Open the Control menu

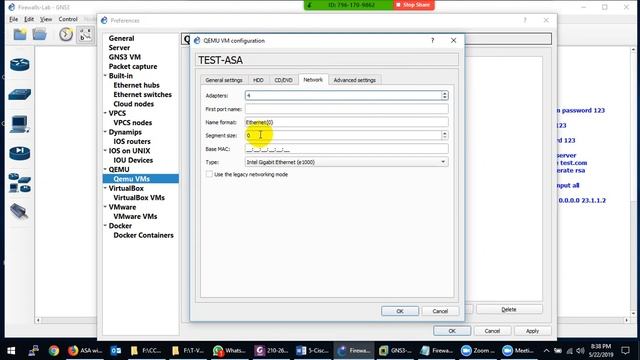68,19
